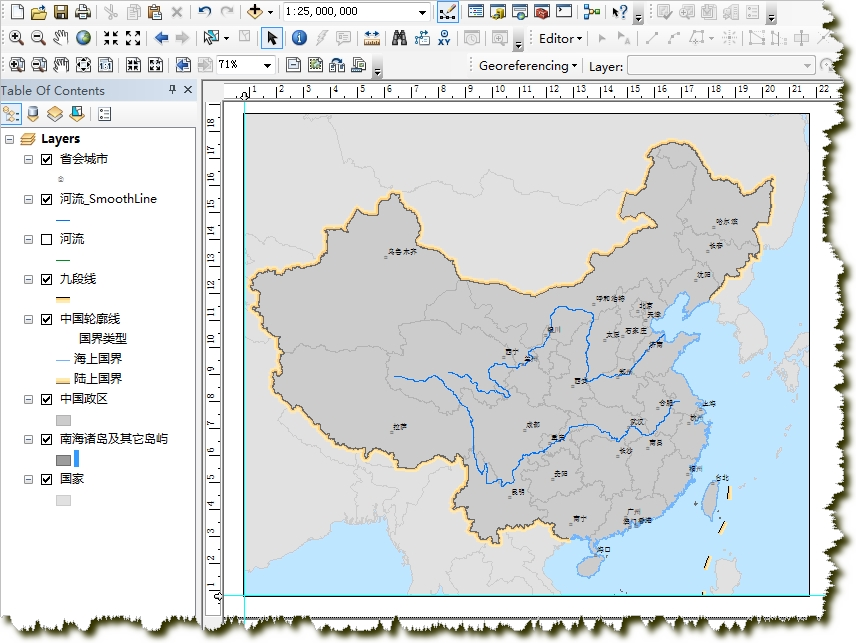Viewport: 856px width, 643px height.
Task: Activate the Pan hand tool
Action: [60, 38]
